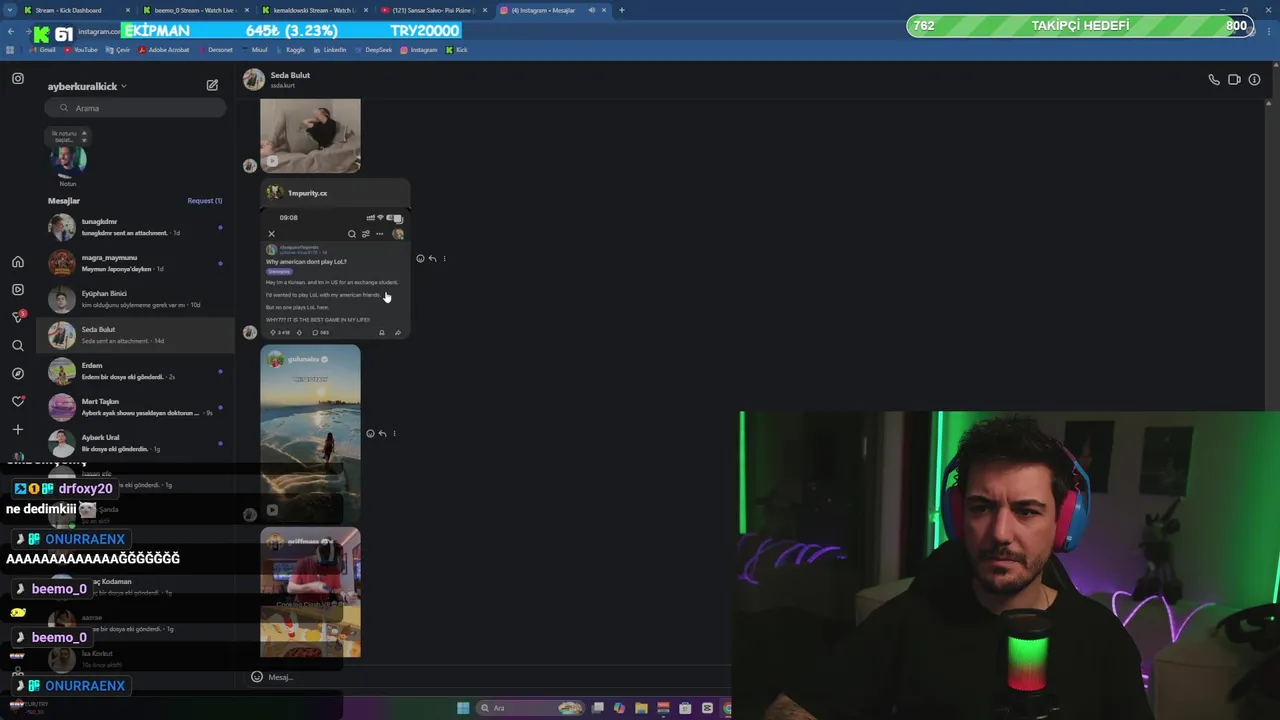The image size is (1280, 720).
Task: Open Instagram logo home in sidebar
Action: pyautogui.click(x=18, y=78)
